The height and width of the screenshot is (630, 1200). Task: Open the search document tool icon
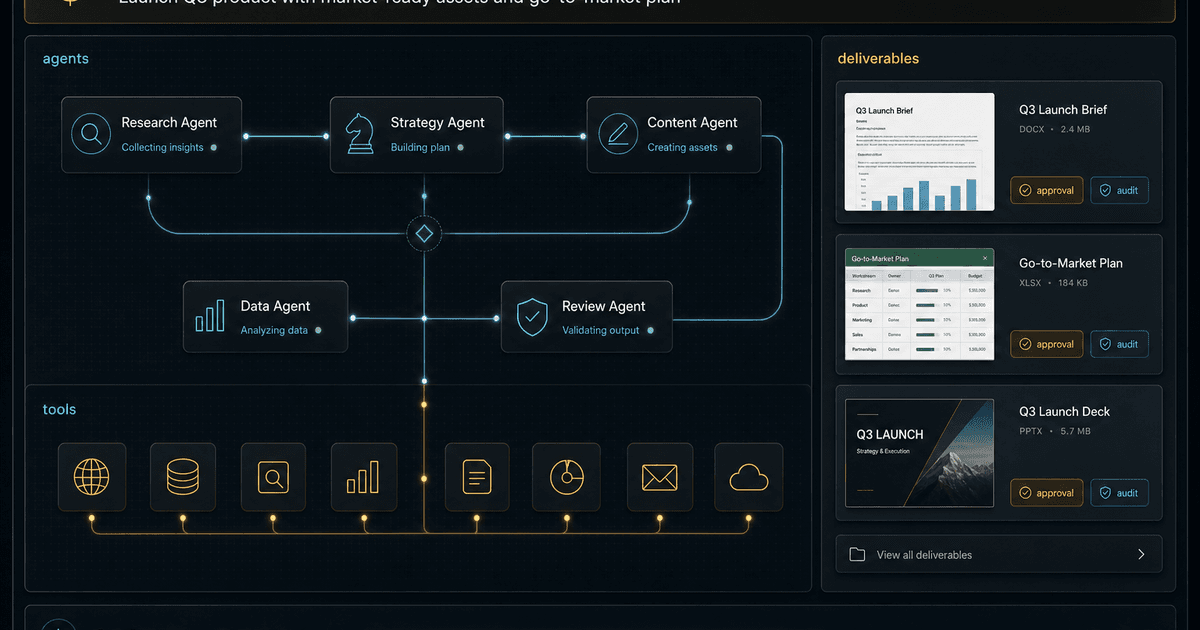pyautogui.click(x=273, y=477)
